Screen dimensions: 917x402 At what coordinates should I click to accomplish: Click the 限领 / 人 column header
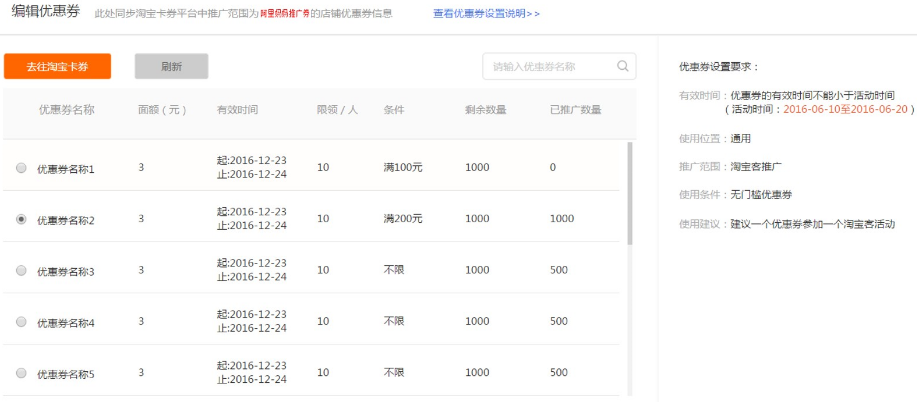[x=337, y=109]
